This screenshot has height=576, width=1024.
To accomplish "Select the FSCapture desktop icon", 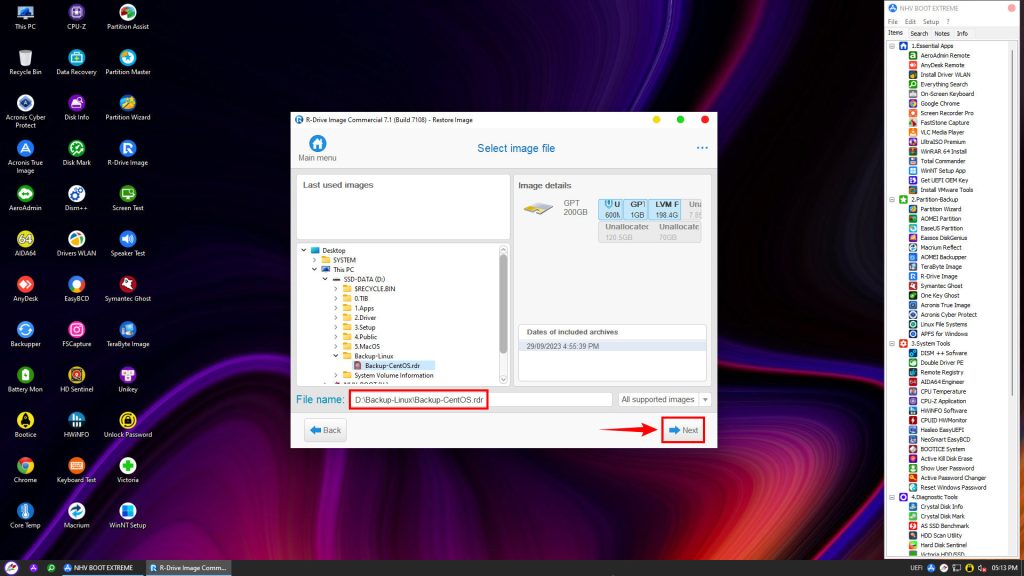I will (x=76, y=334).
